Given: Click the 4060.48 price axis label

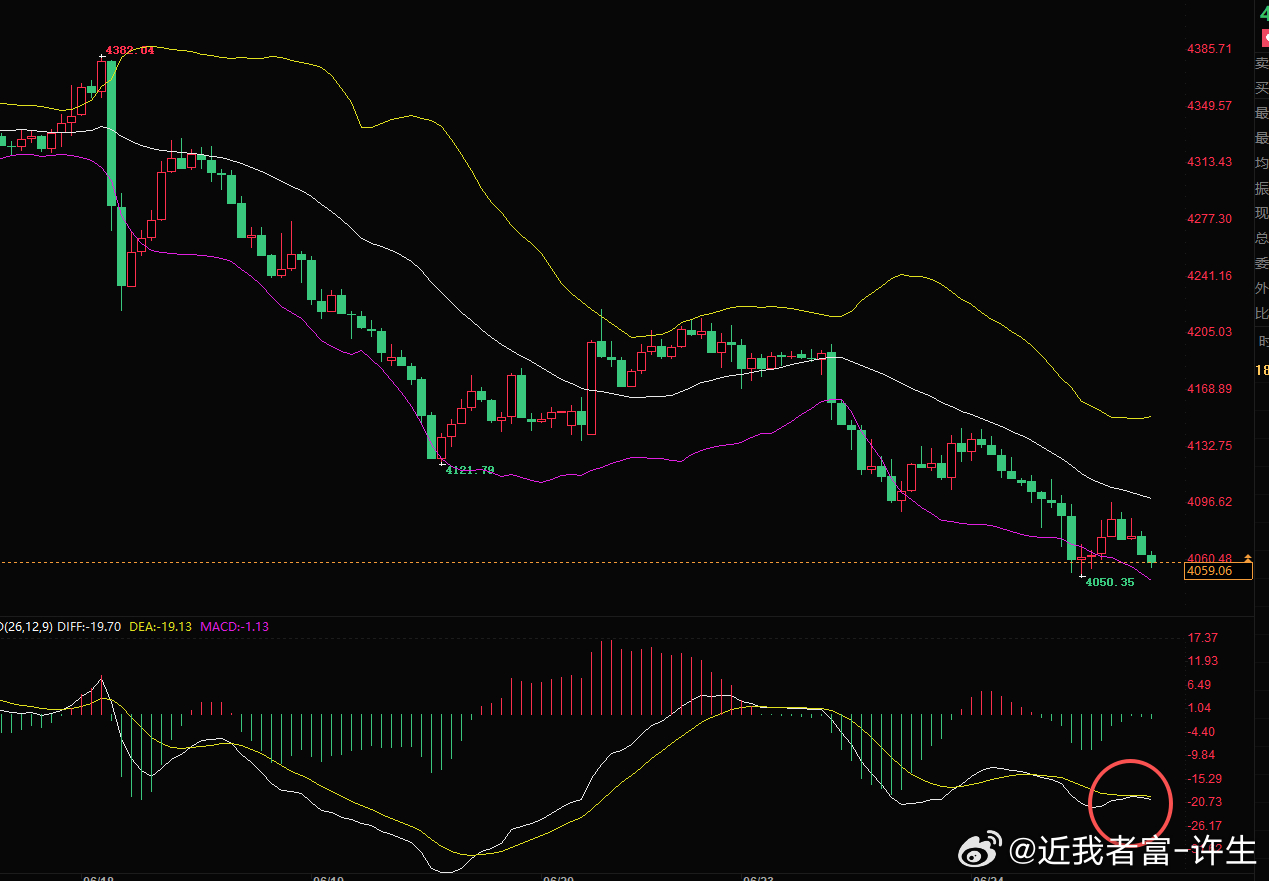Looking at the screenshot, I should pyautogui.click(x=1209, y=558).
